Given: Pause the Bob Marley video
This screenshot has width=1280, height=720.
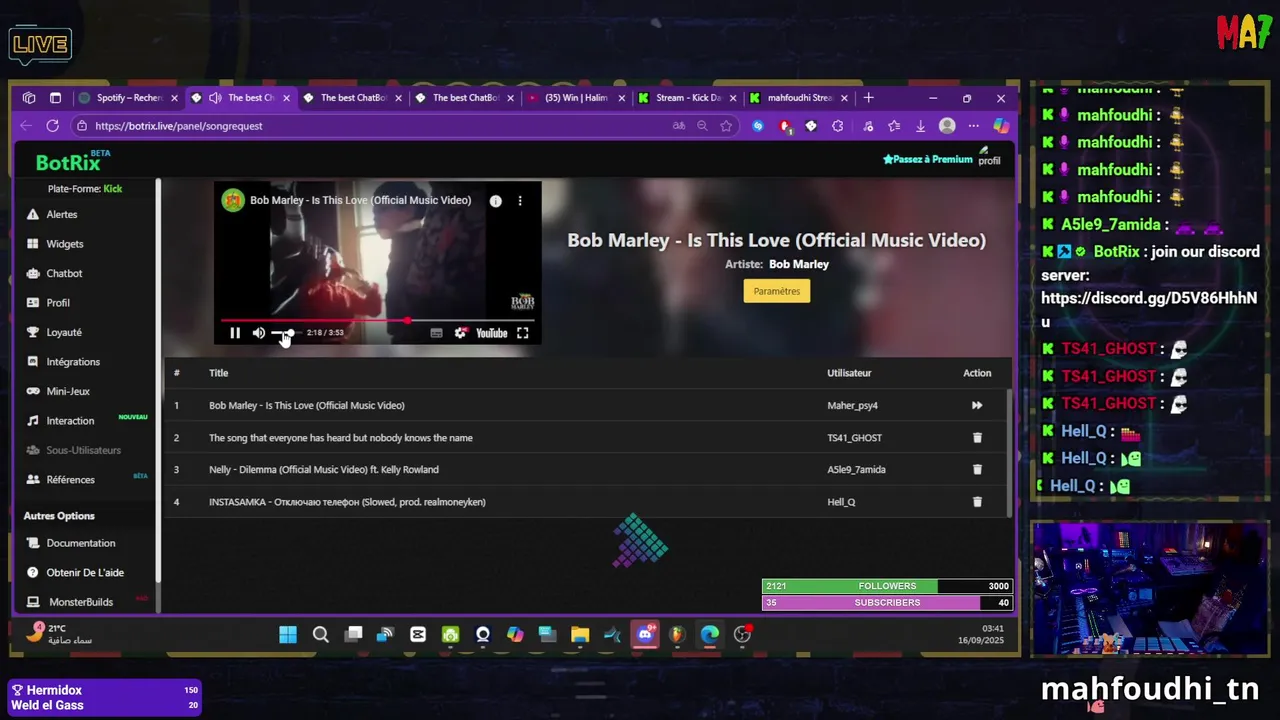Looking at the screenshot, I should [235, 333].
